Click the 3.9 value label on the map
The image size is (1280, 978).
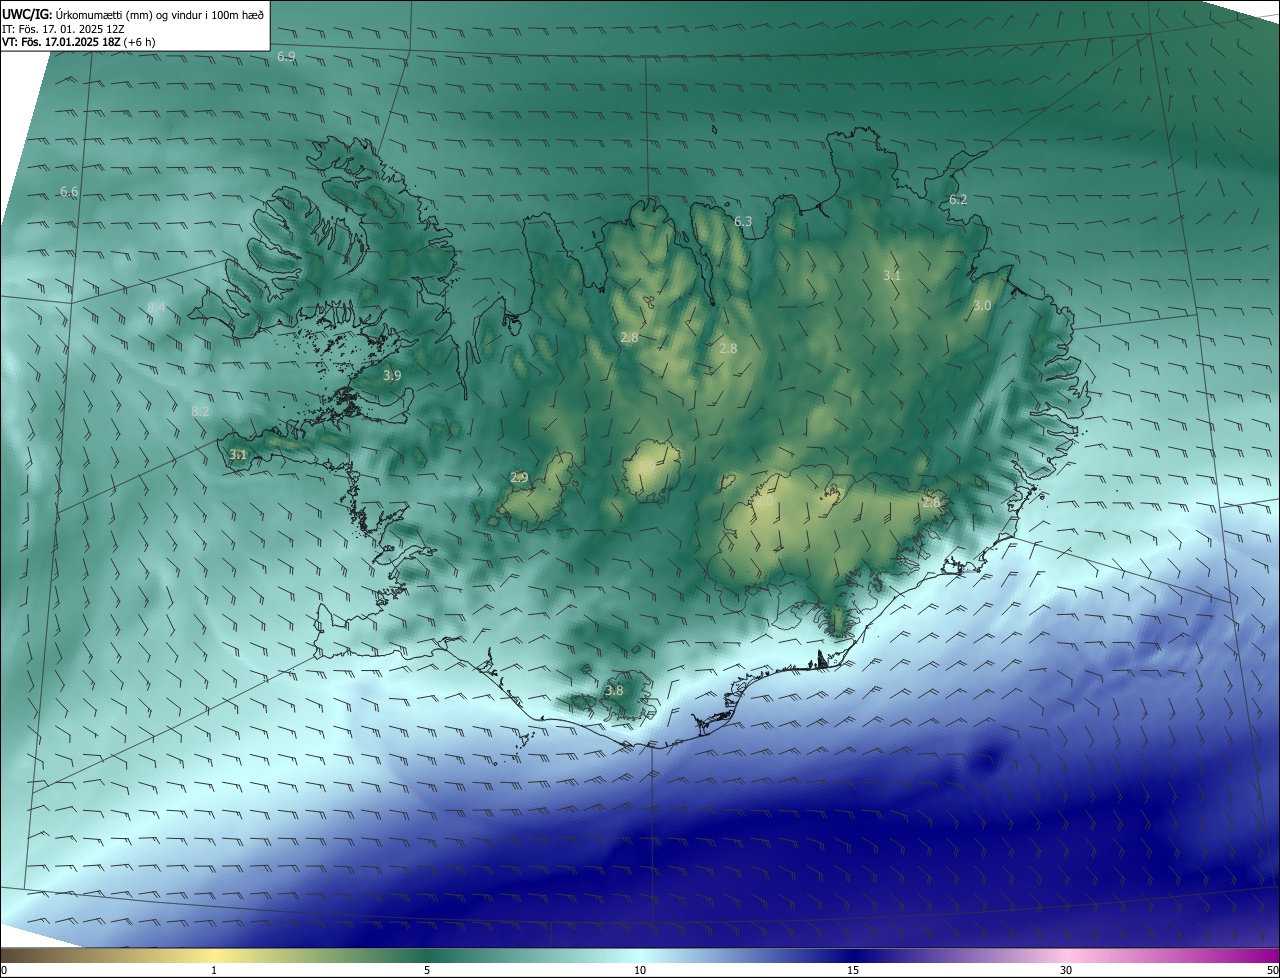[x=392, y=375]
